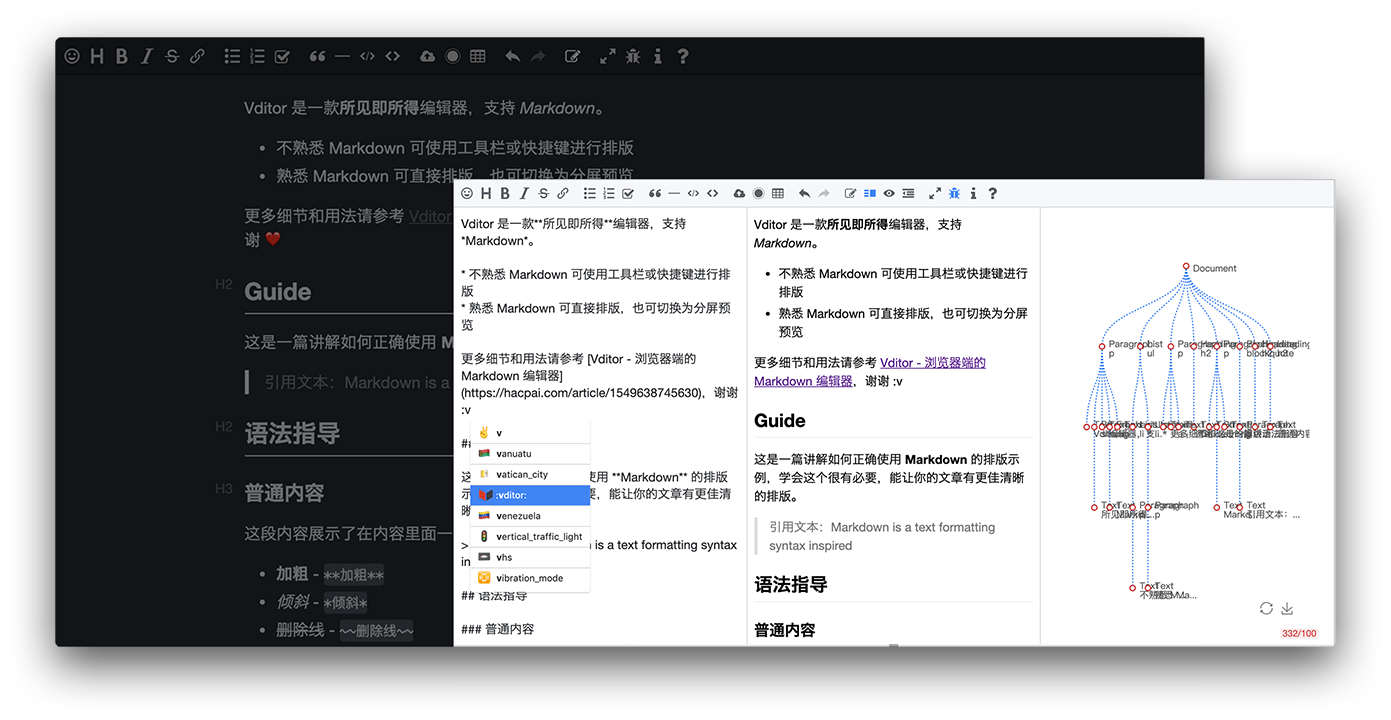Screen dimensions: 1391x720
Task: Select the Bold formatting icon
Action: click(504, 193)
